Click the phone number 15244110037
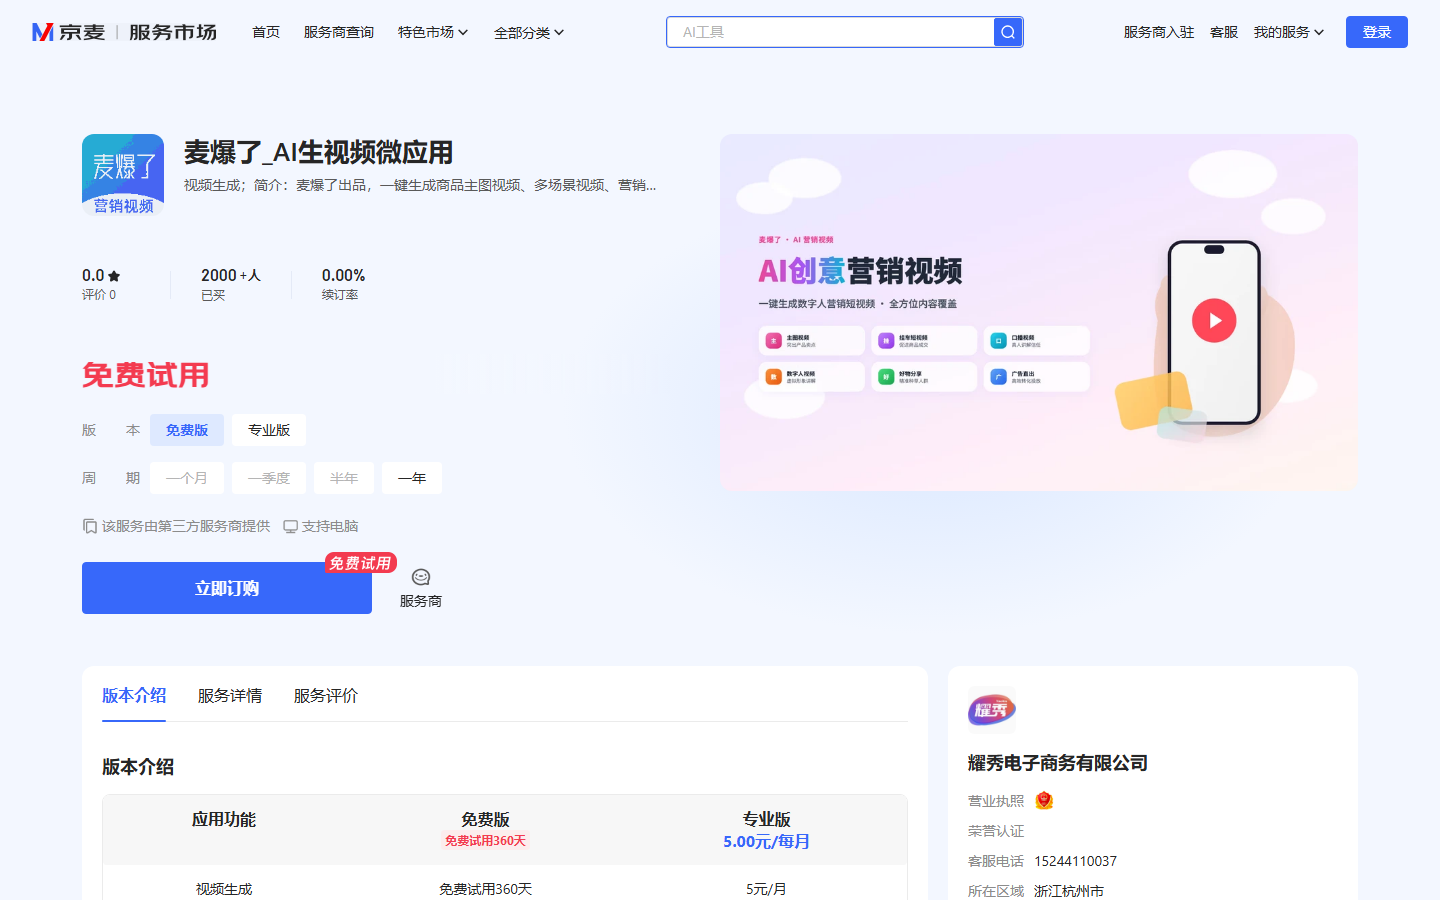 [1075, 861]
